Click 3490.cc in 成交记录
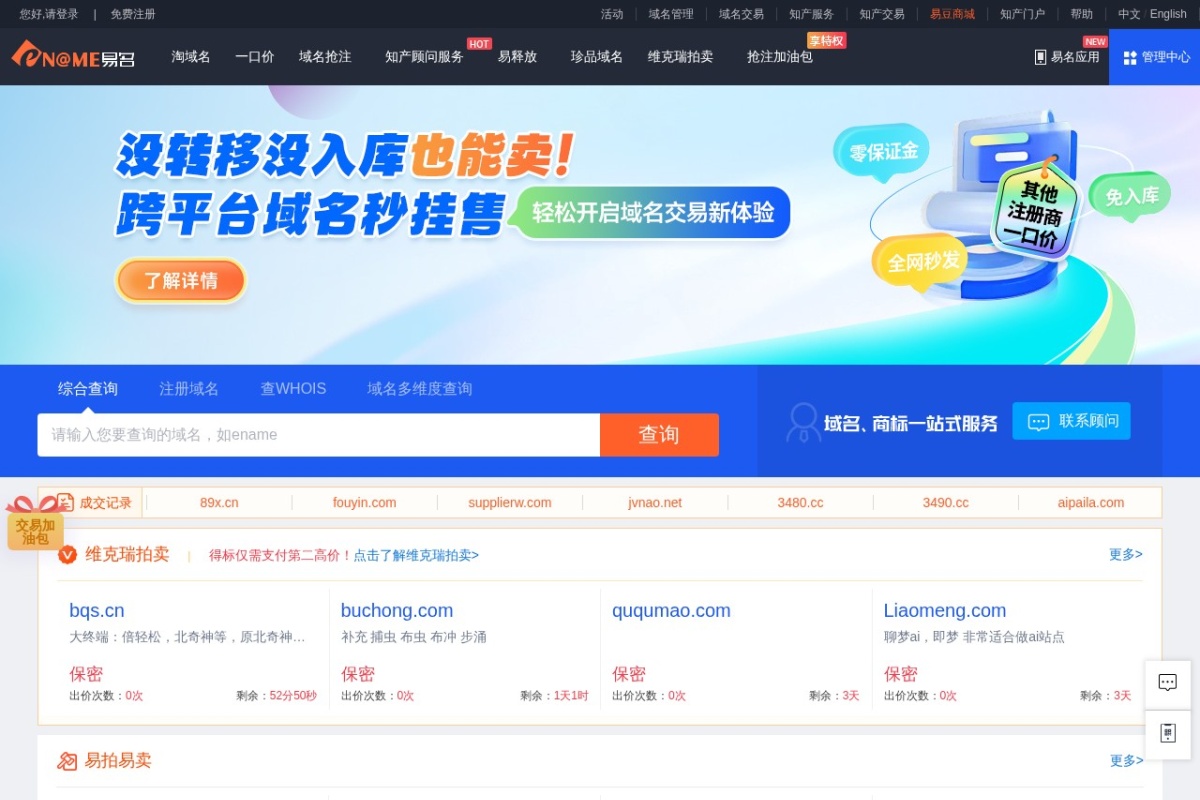1200x800 pixels. coord(946,503)
